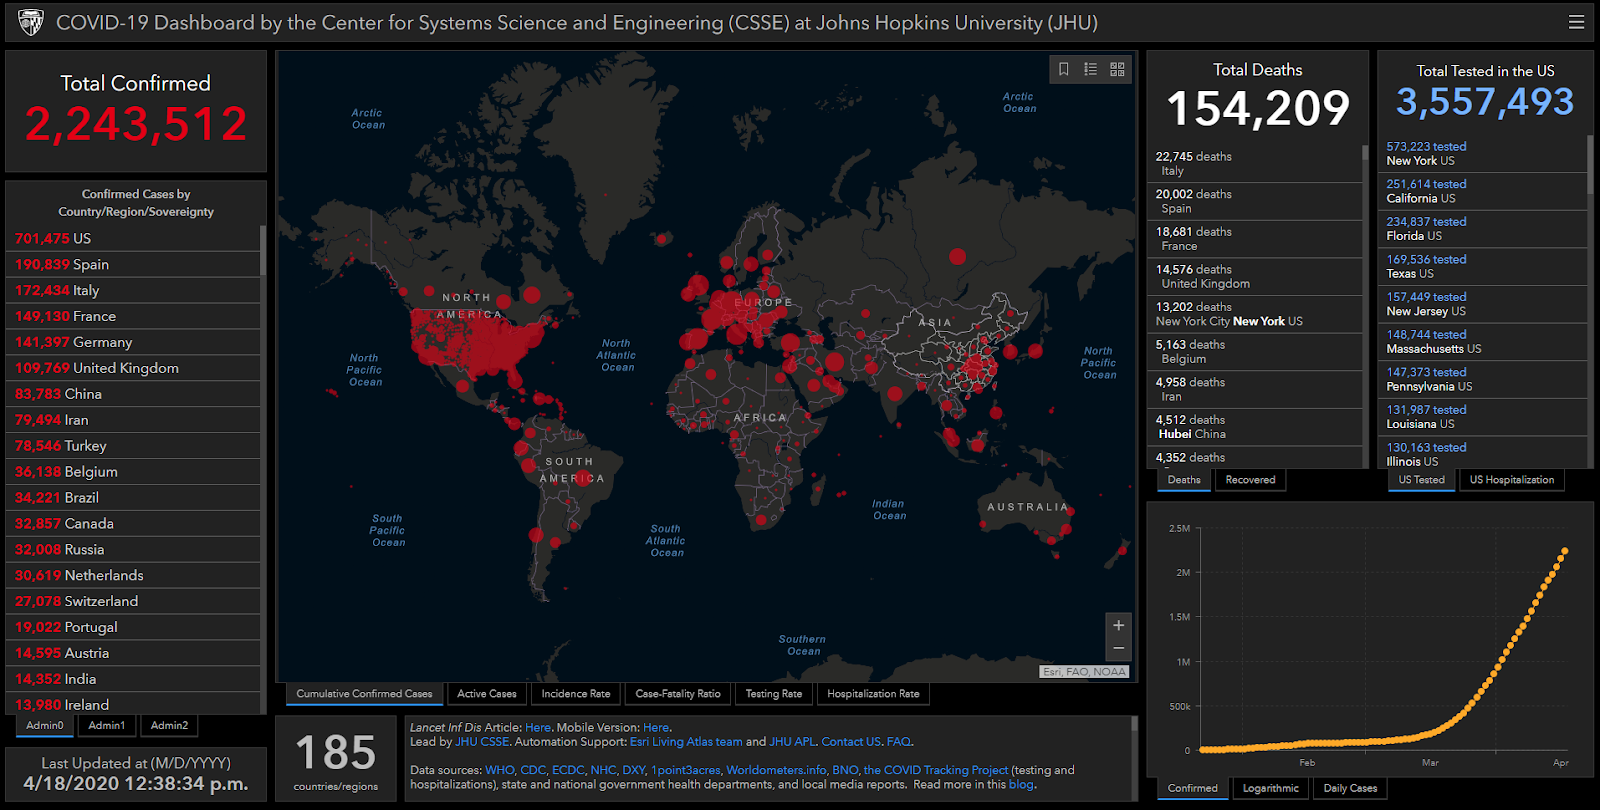Open the Incidence Rate map tab
This screenshot has height=810, width=1600.
tap(576, 694)
